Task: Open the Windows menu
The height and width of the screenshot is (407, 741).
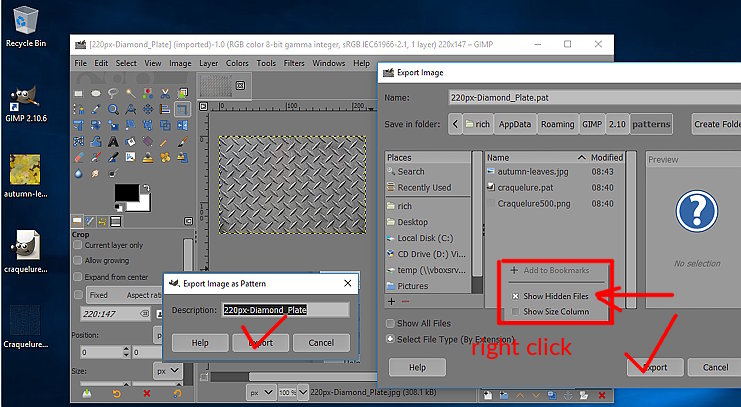Action: point(328,63)
